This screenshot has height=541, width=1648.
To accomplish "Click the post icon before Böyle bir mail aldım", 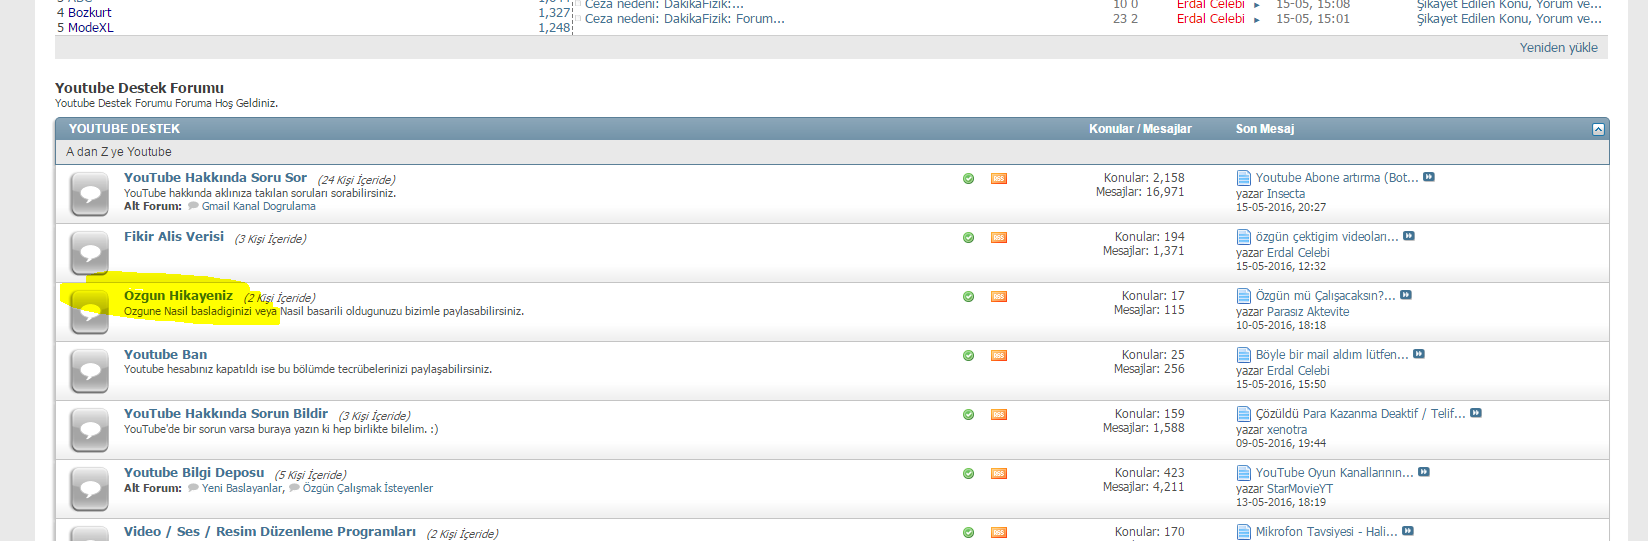I will 1244,355.
